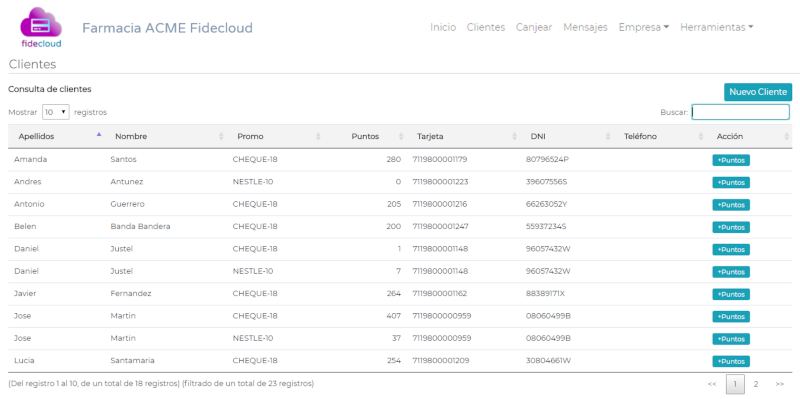This screenshot has width=800, height=399.
Task: Click card number 7119800001223
Action: (x=440, y=182)
